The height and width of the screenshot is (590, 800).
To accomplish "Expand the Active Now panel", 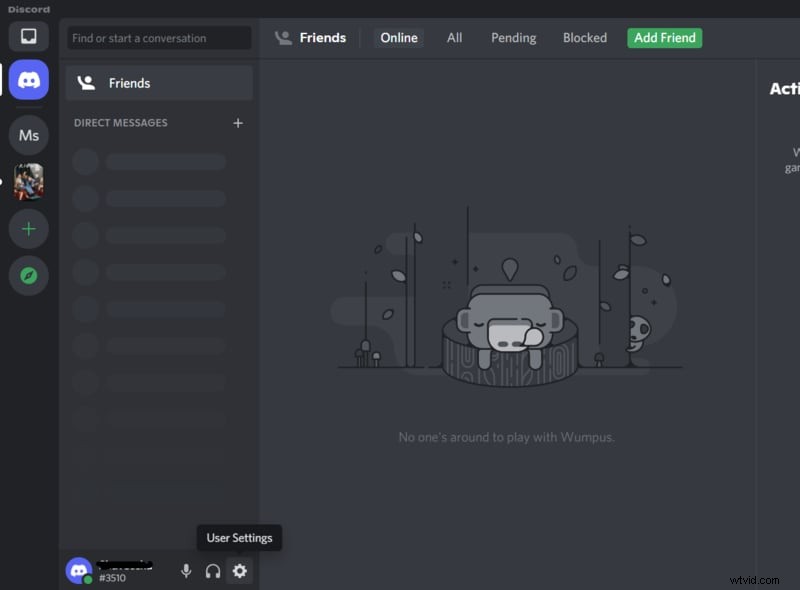I will tap(786, 88).
